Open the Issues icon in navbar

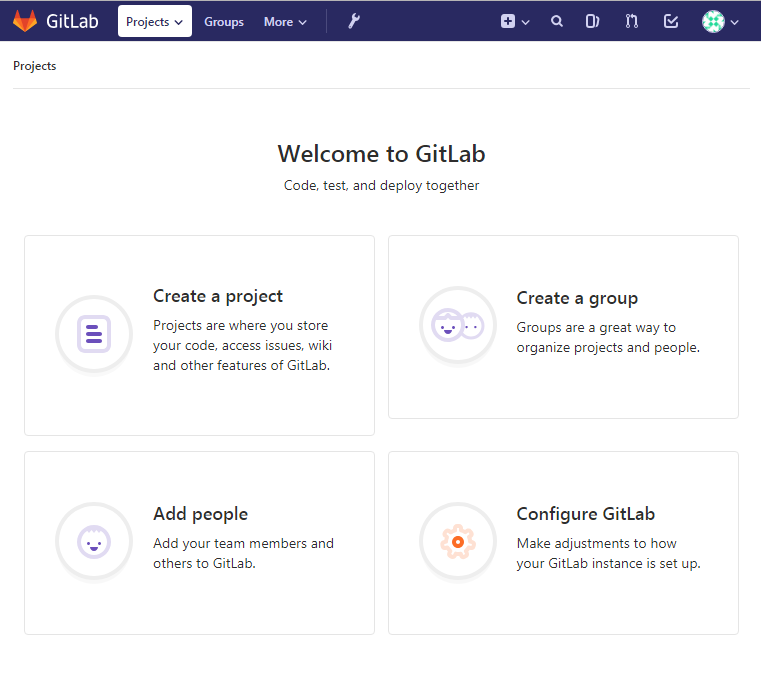(592, 21)
